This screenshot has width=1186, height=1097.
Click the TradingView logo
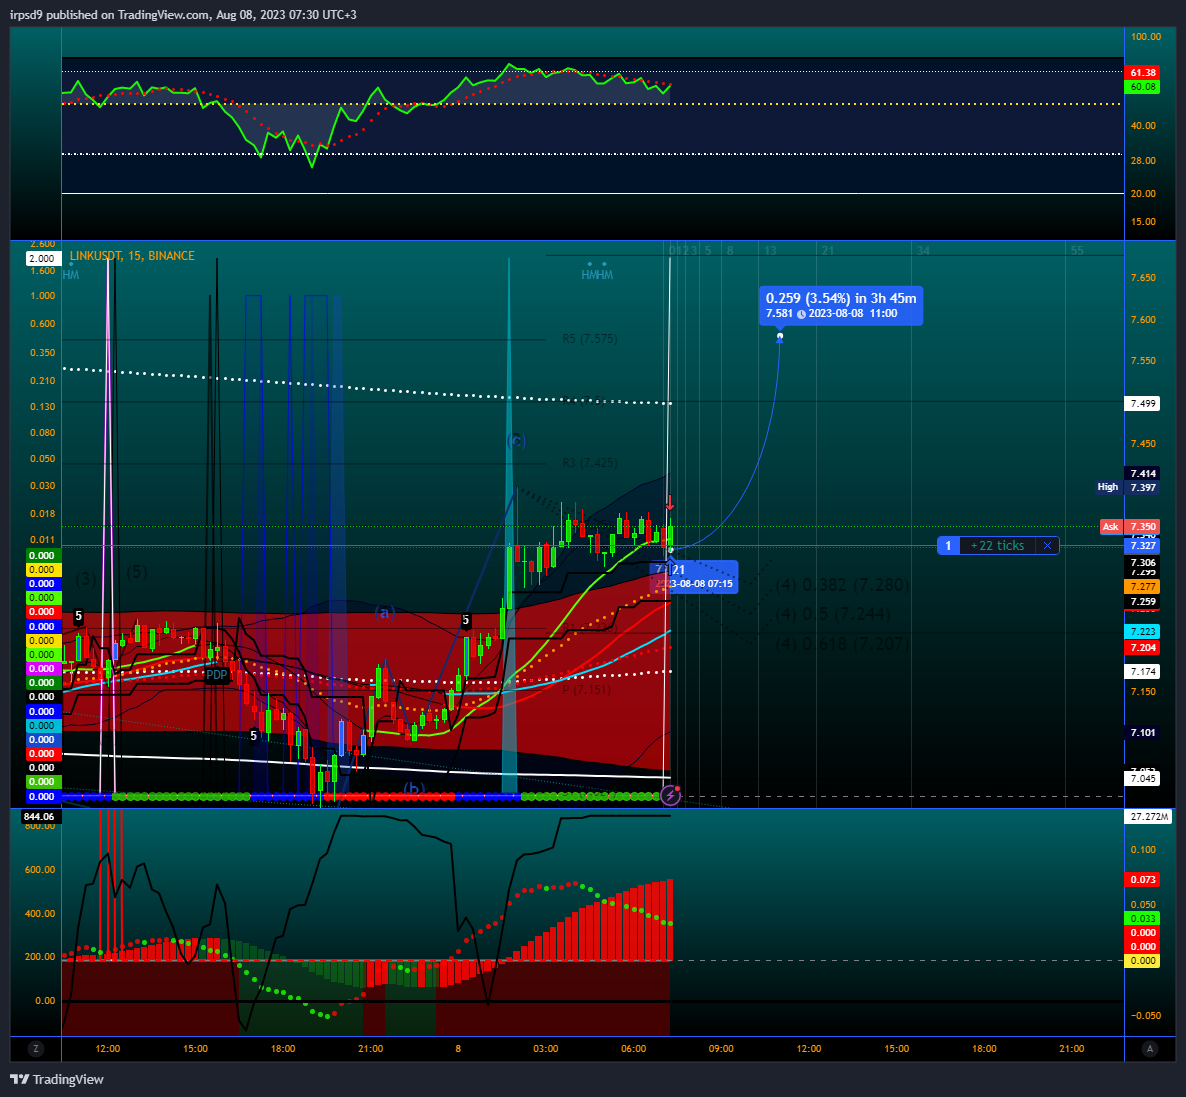(57, 1080)
